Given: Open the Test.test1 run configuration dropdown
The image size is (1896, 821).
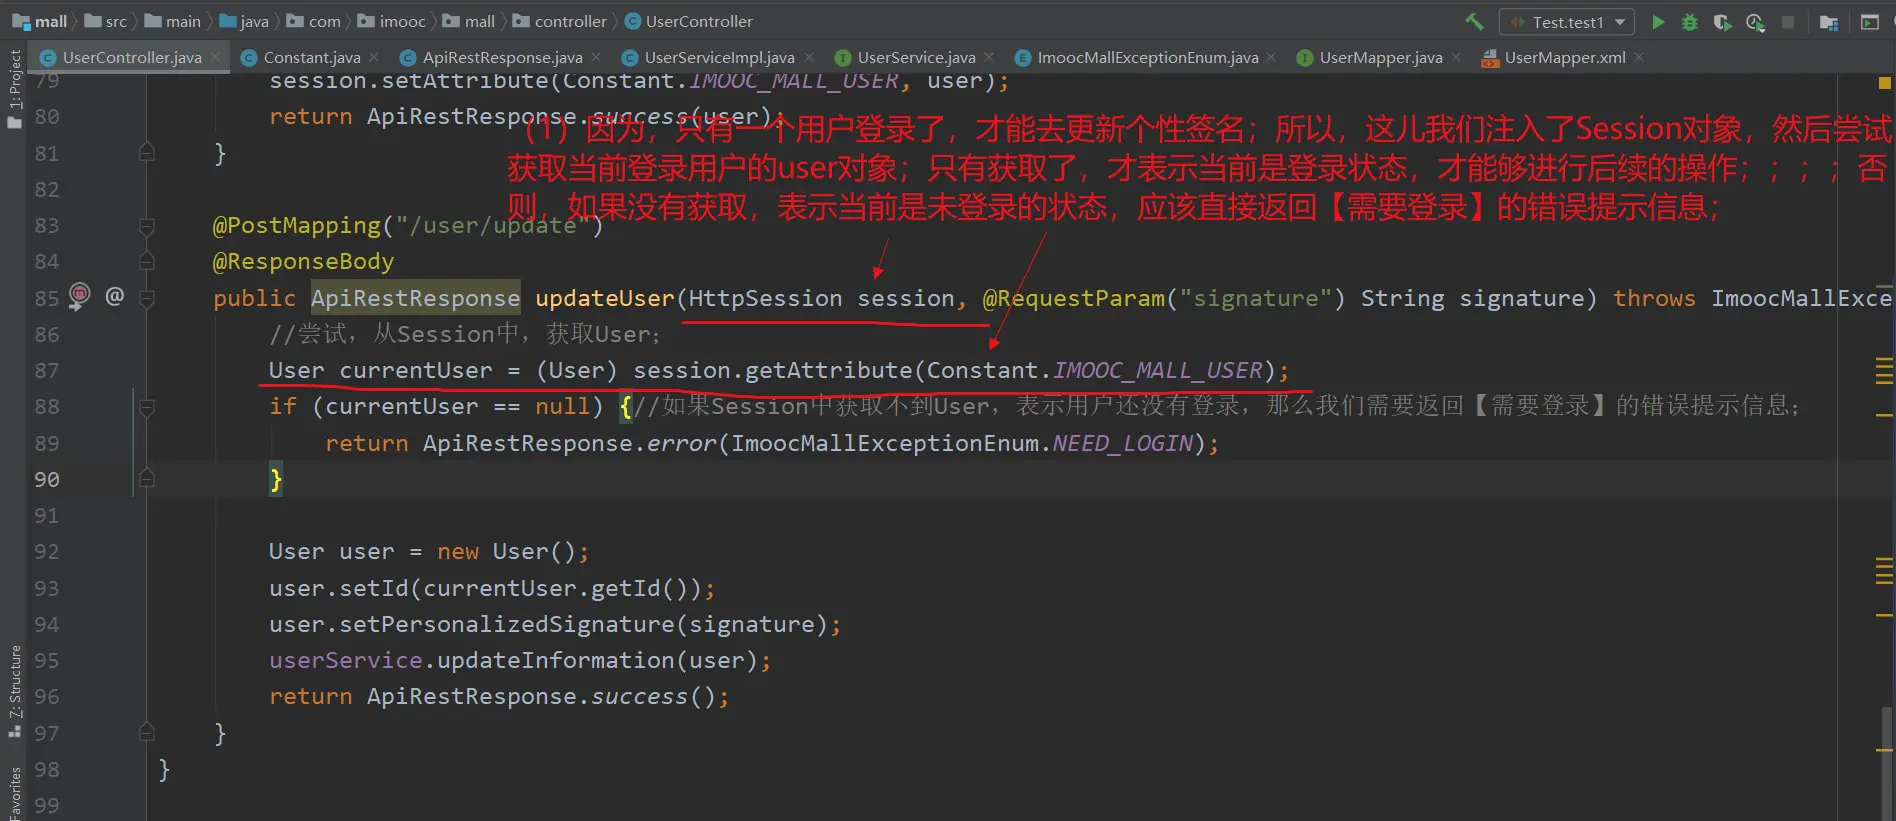Looking at the screenshot, I should pyautogui.click(x=1567, y=22).
